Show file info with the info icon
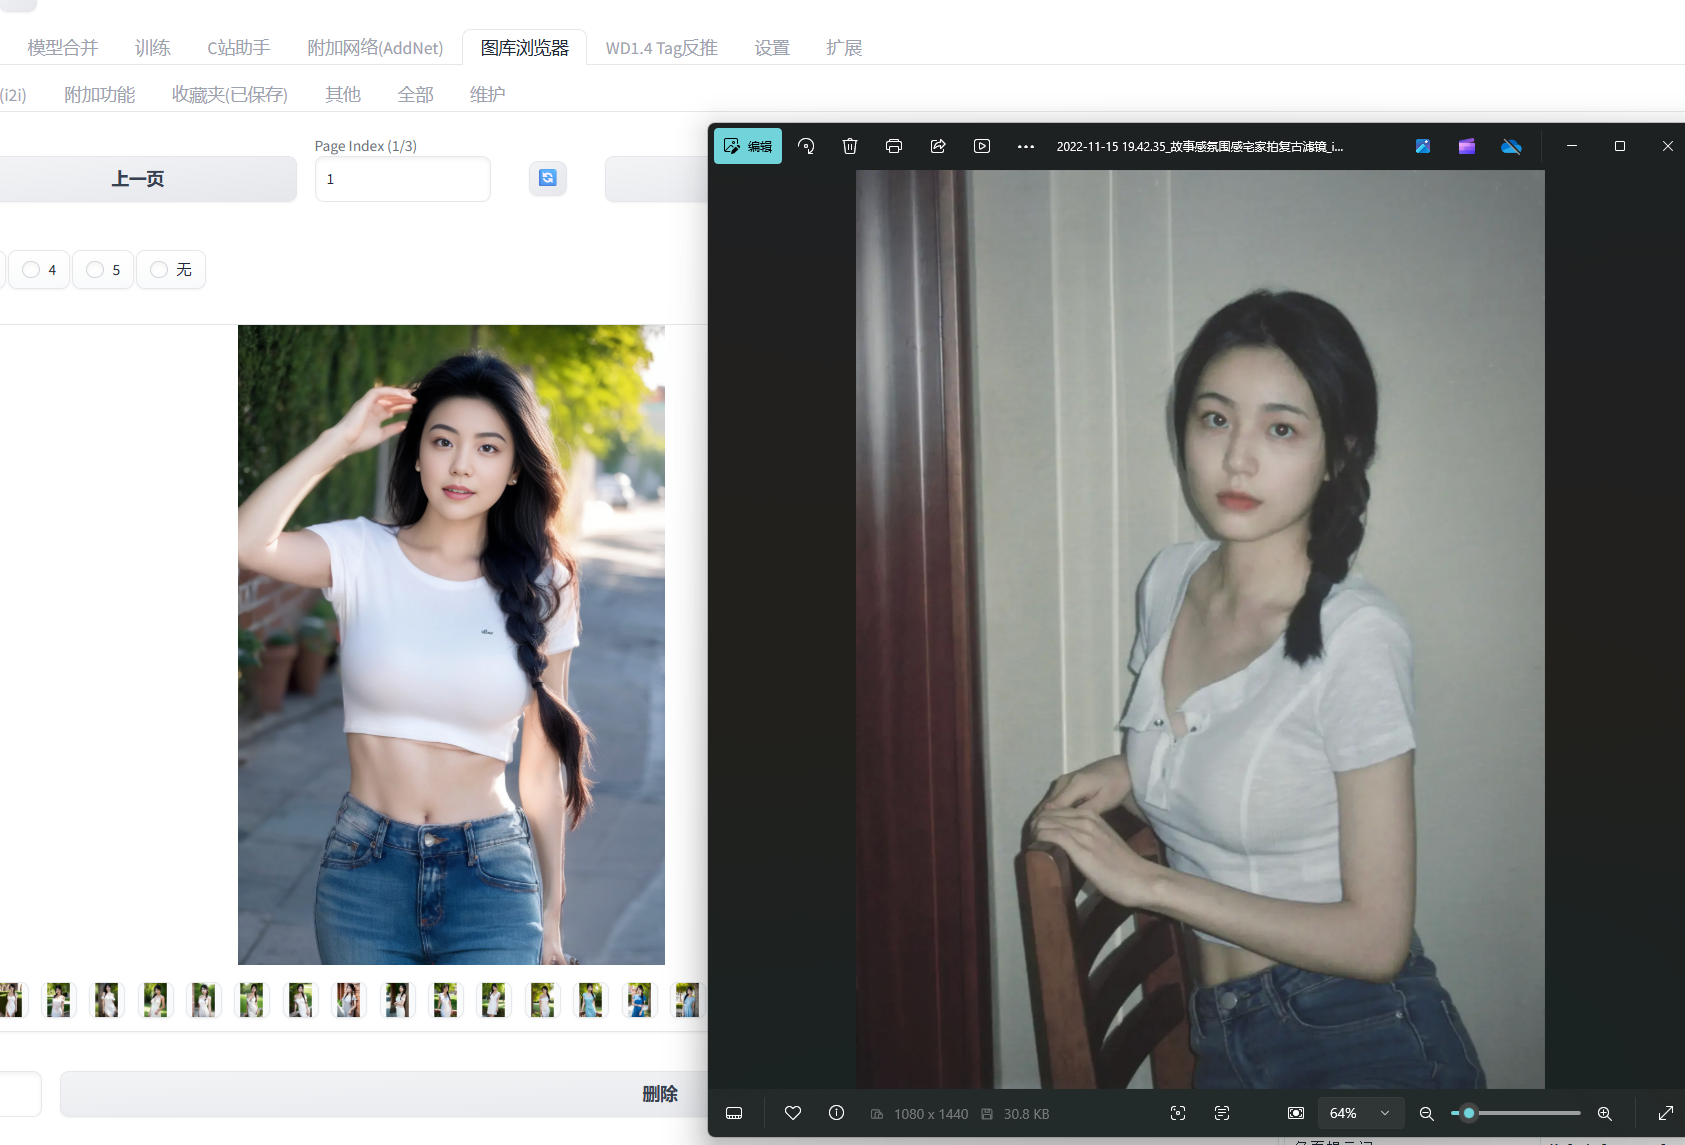This screenshot has height=1145, width=1685. (x=837, y=1113)
